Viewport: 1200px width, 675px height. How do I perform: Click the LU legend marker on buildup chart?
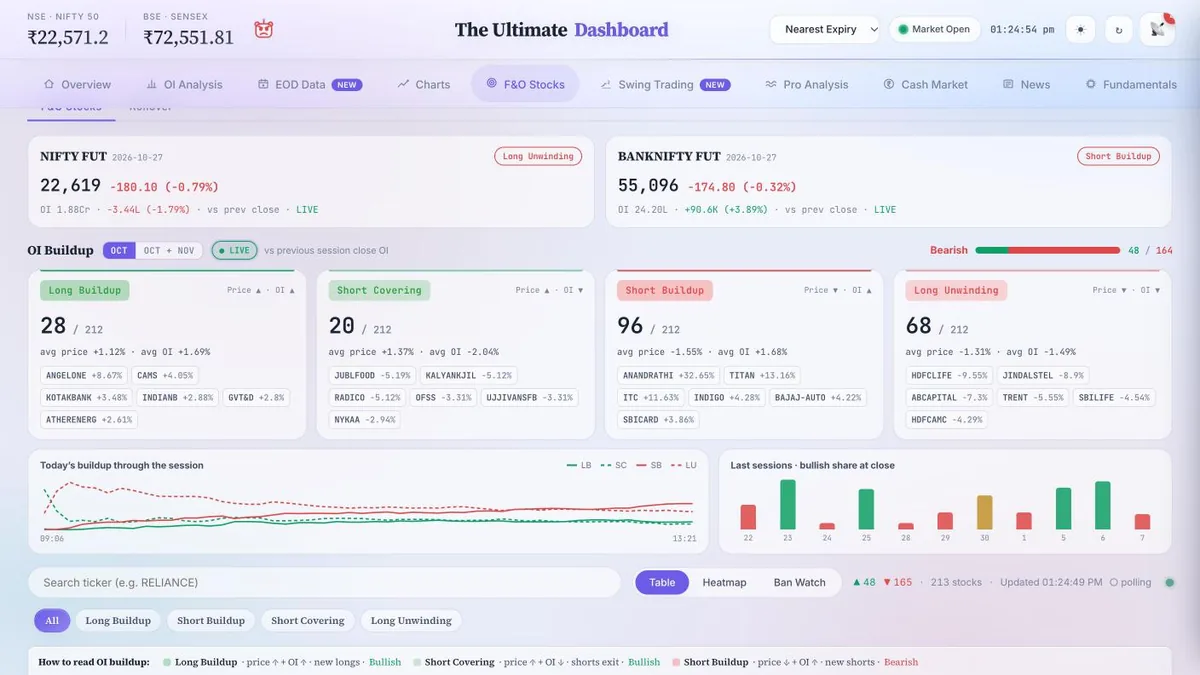pyautogui.click(x=676, y=466)
